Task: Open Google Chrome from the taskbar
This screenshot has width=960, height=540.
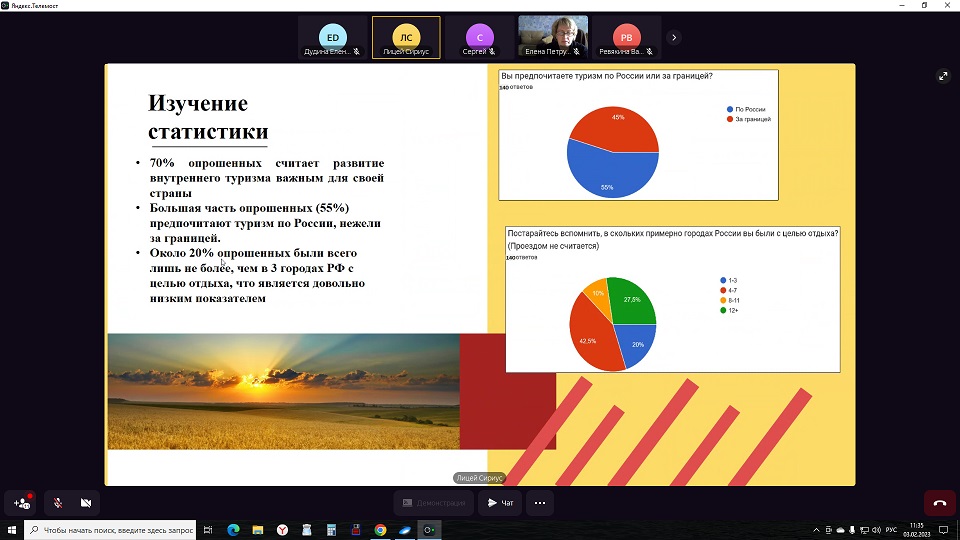Action: pyautogui.click(x=381, y=530)
